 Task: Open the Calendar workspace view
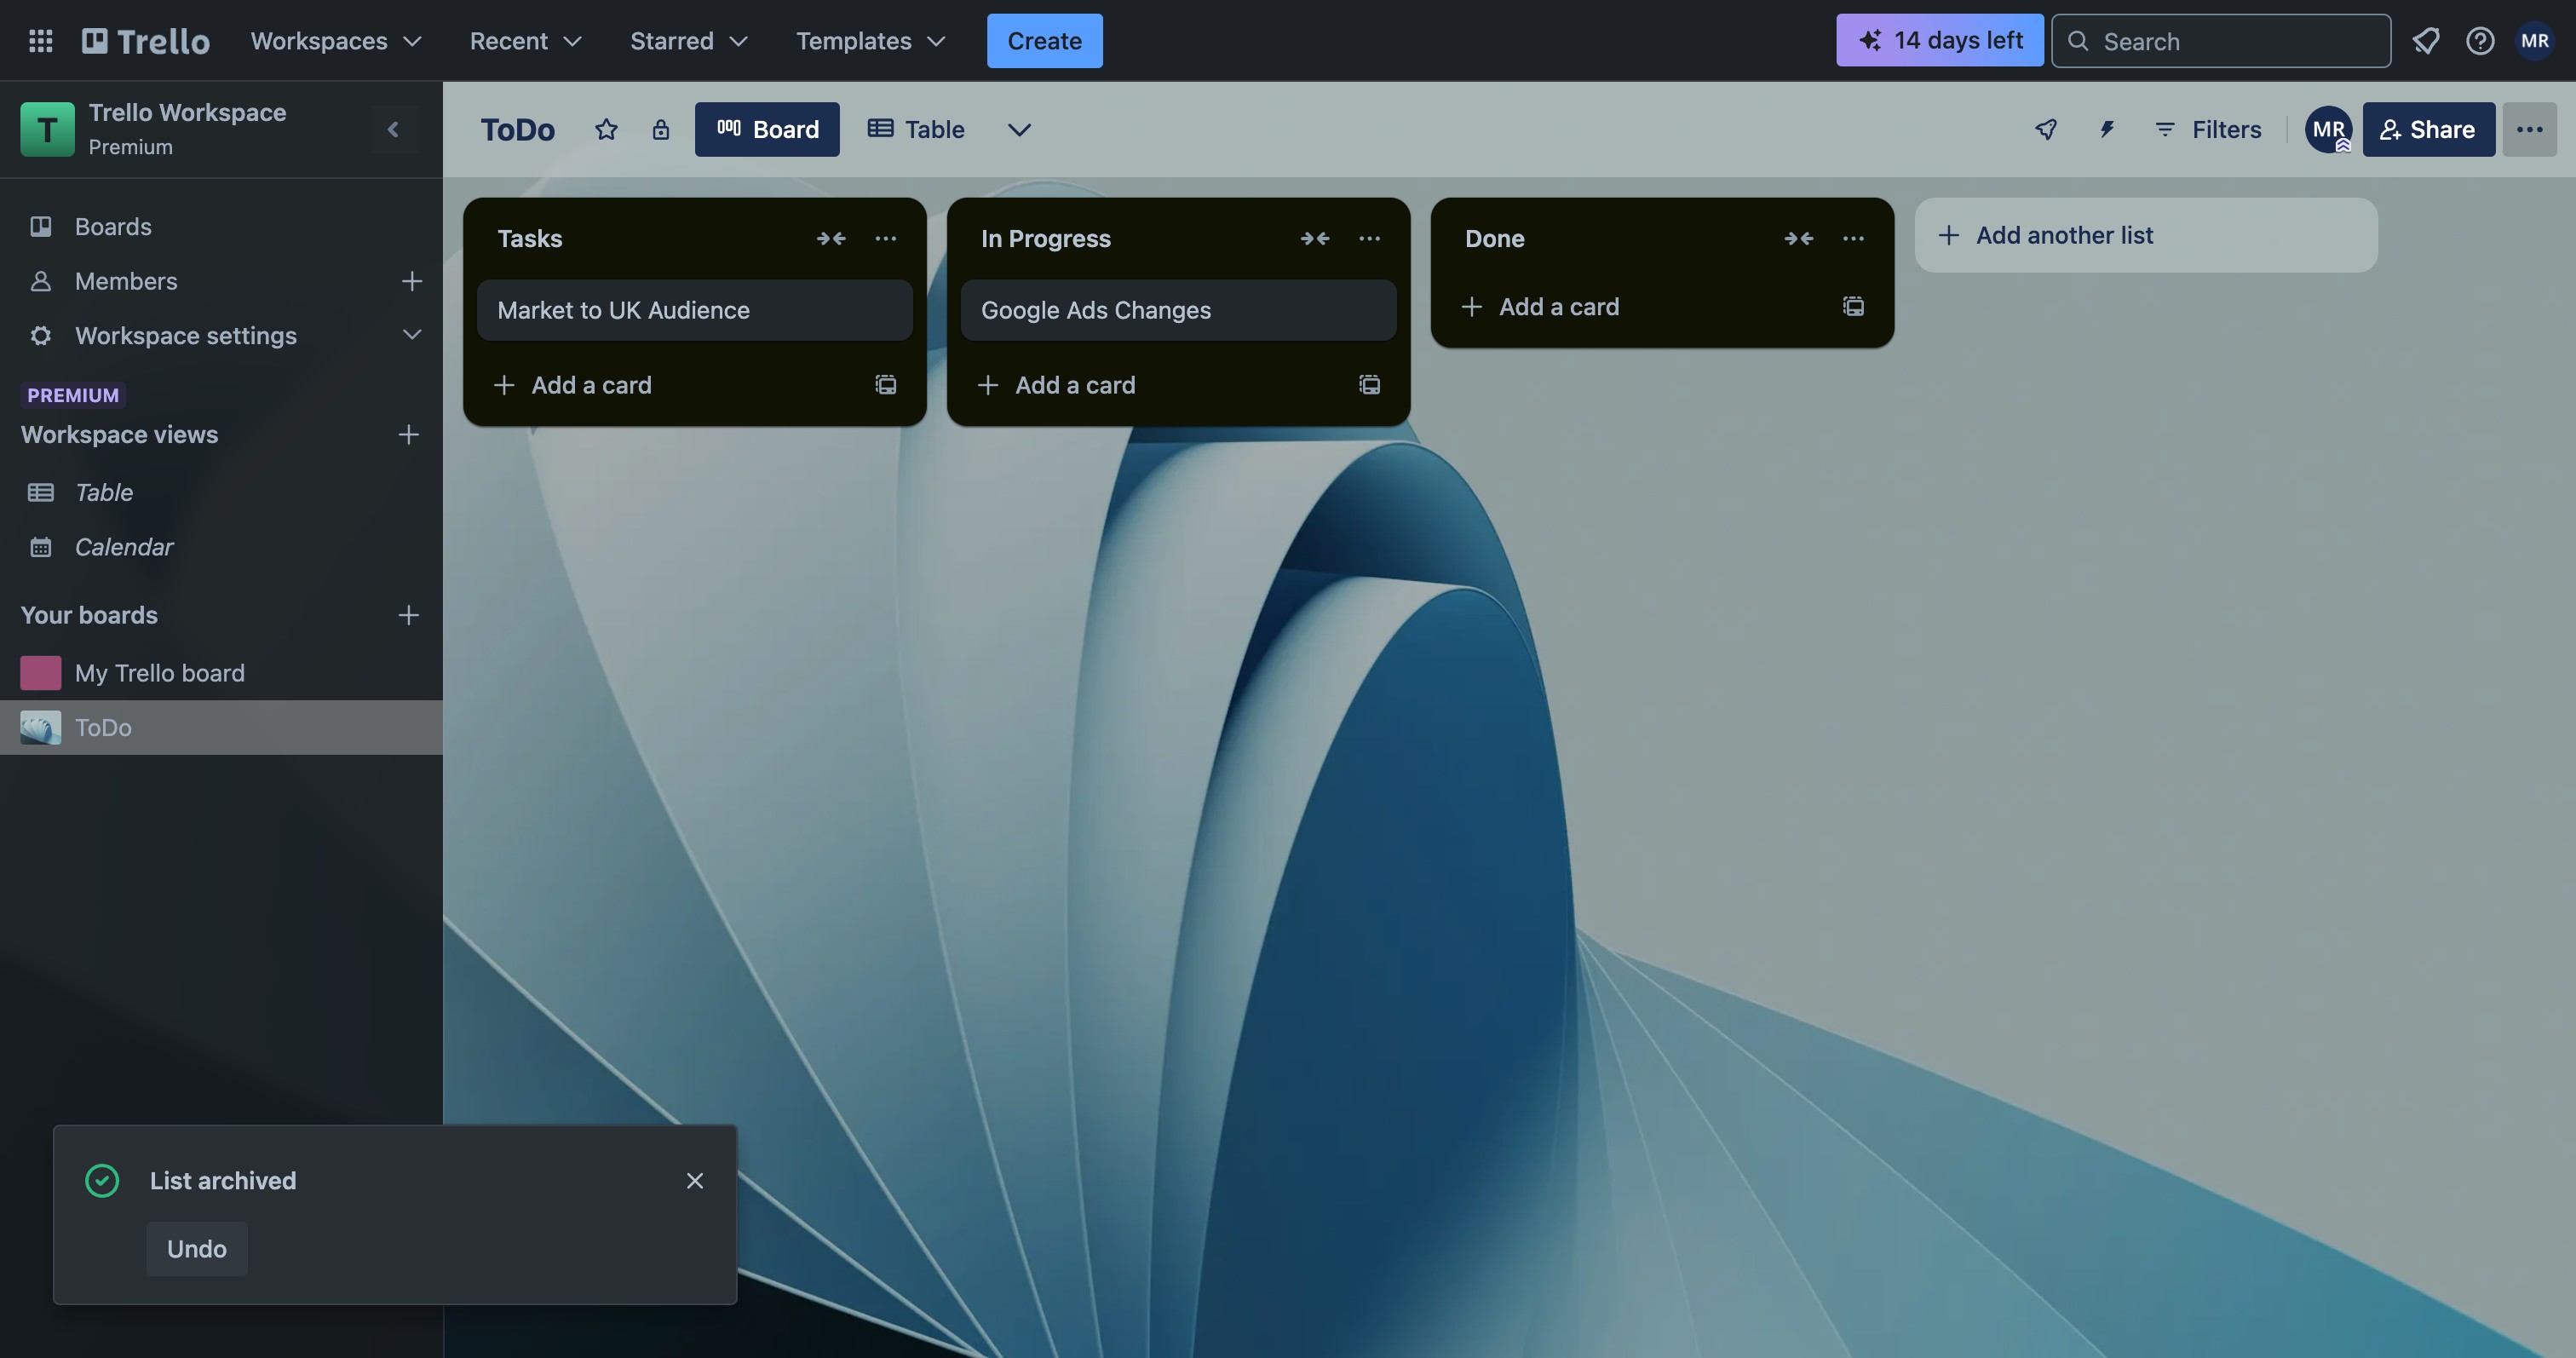[x=221, y=547]
